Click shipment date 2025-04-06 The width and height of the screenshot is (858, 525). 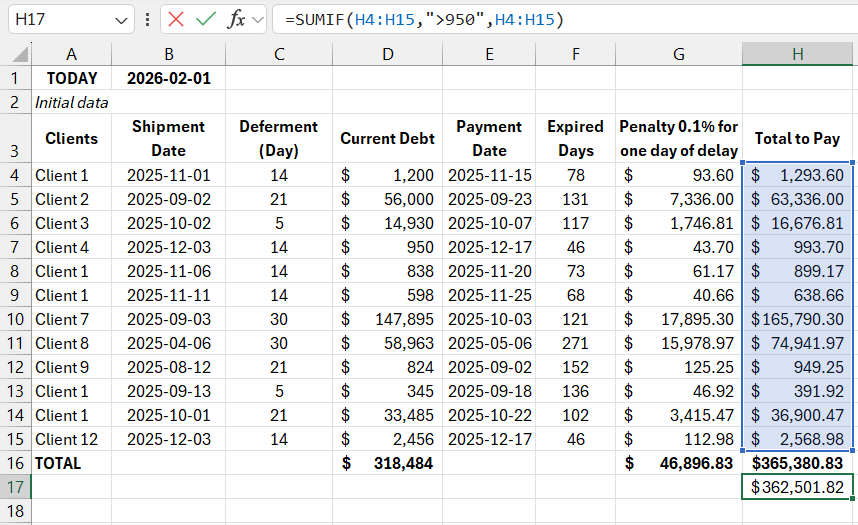[x=169, y=343]
